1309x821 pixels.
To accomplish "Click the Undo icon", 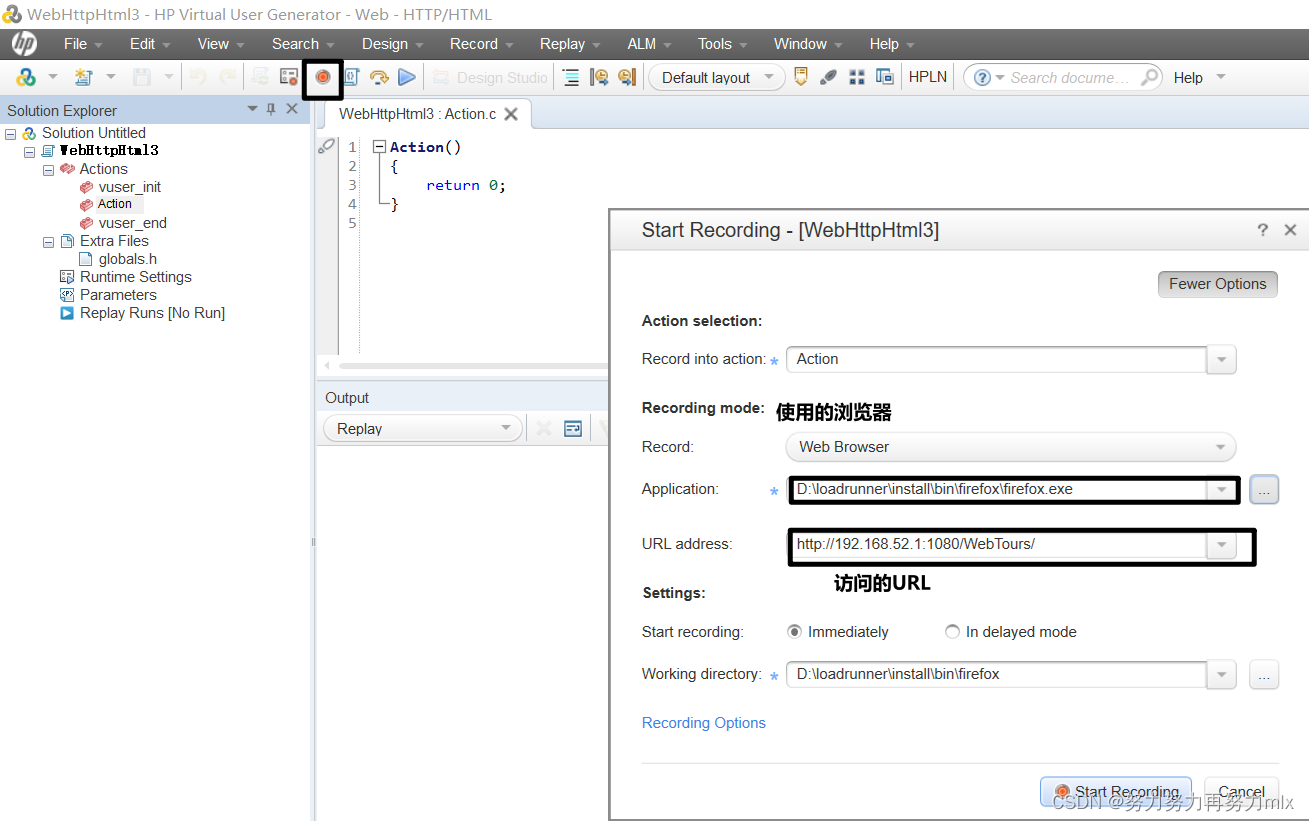I will click(x=199, y=77).
